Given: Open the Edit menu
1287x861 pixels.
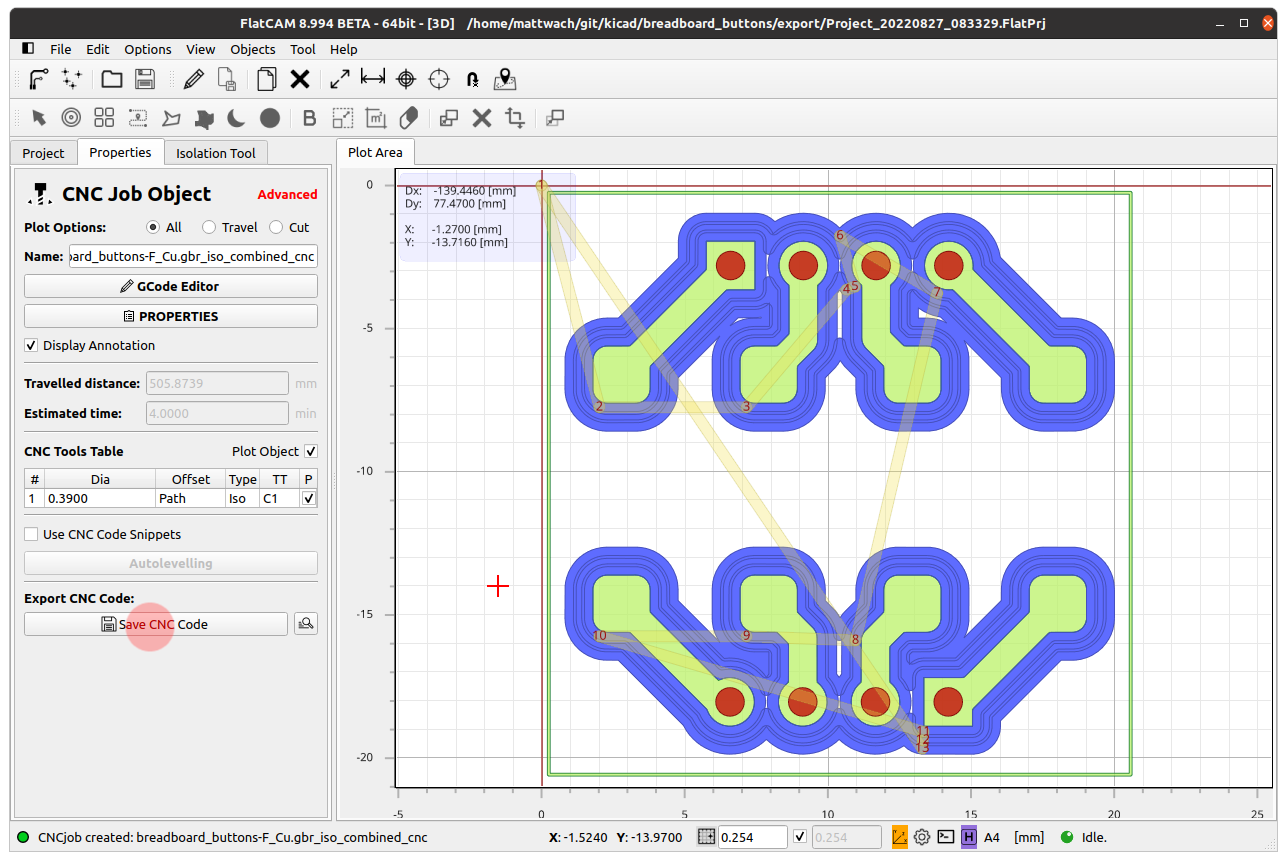Looking at the screenshot, I should [98, 49].
